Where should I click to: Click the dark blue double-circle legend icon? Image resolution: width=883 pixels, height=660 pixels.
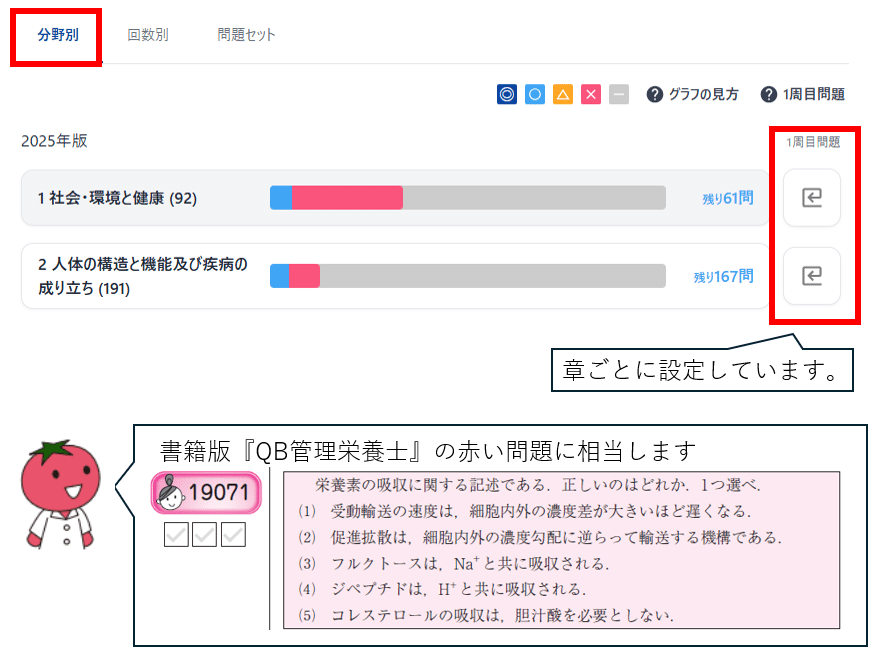[507, 94]
